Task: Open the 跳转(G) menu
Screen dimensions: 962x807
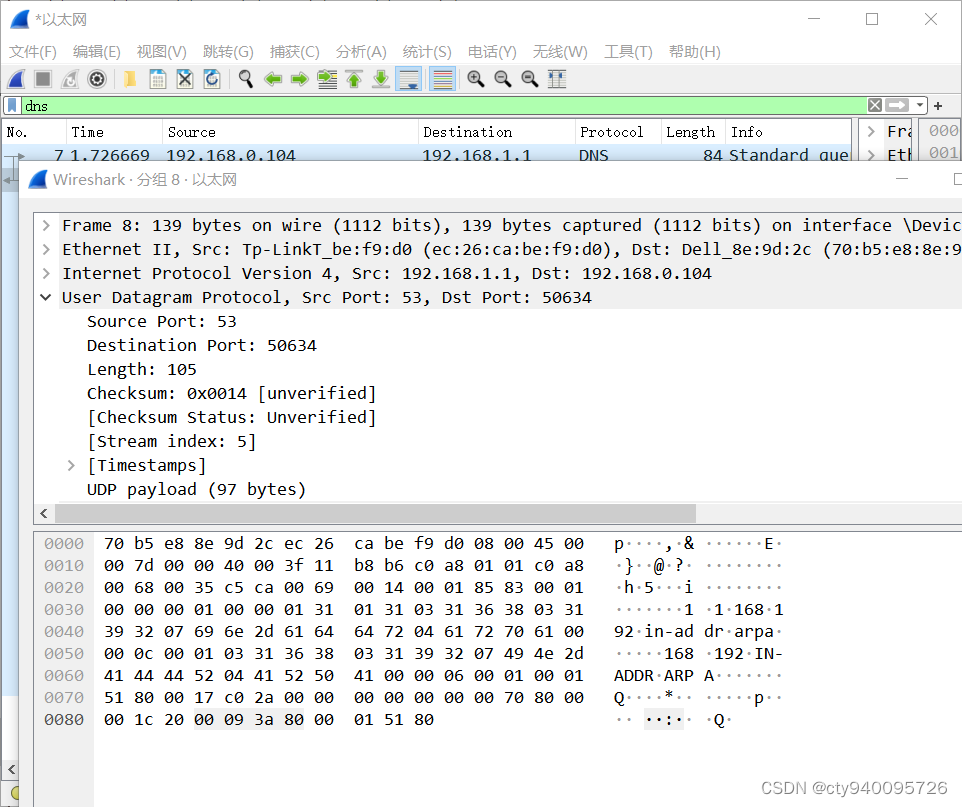Action: coord(228,52)
